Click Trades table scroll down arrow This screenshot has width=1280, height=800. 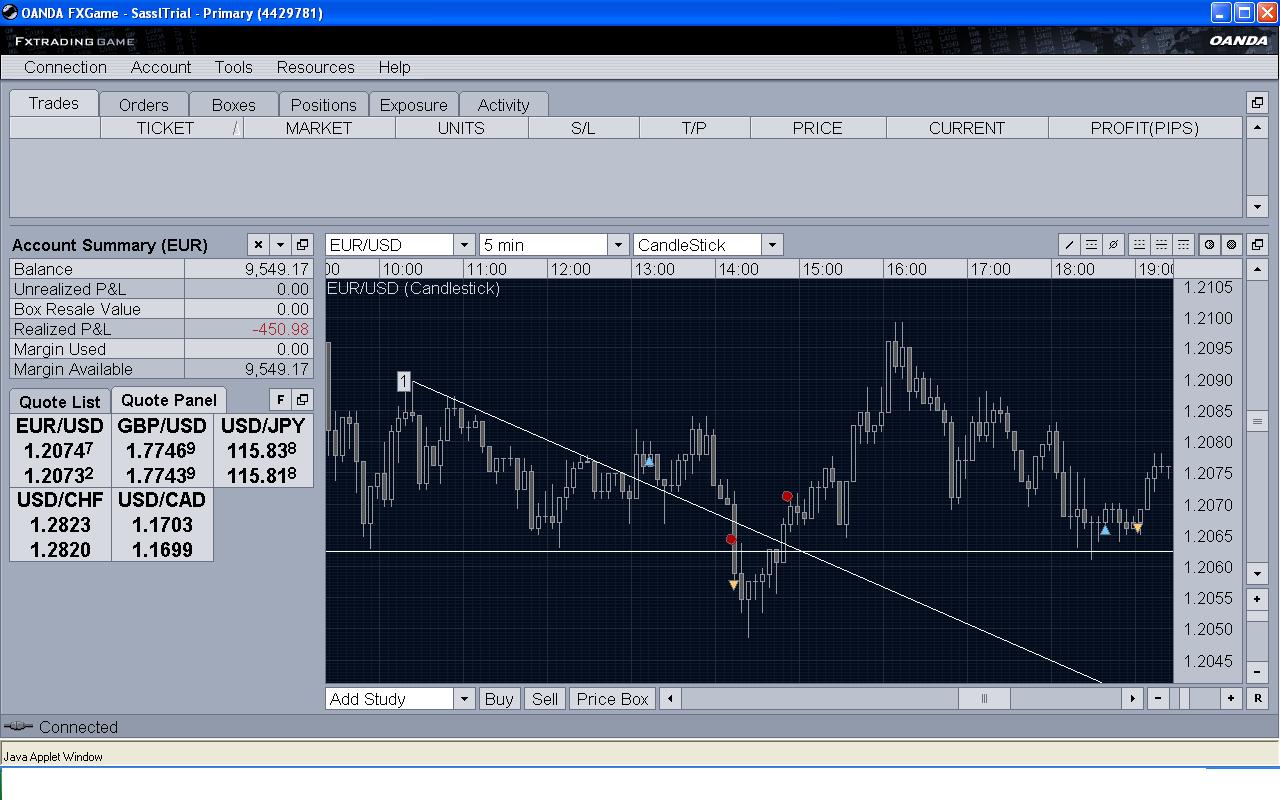tap(1258, 207)
